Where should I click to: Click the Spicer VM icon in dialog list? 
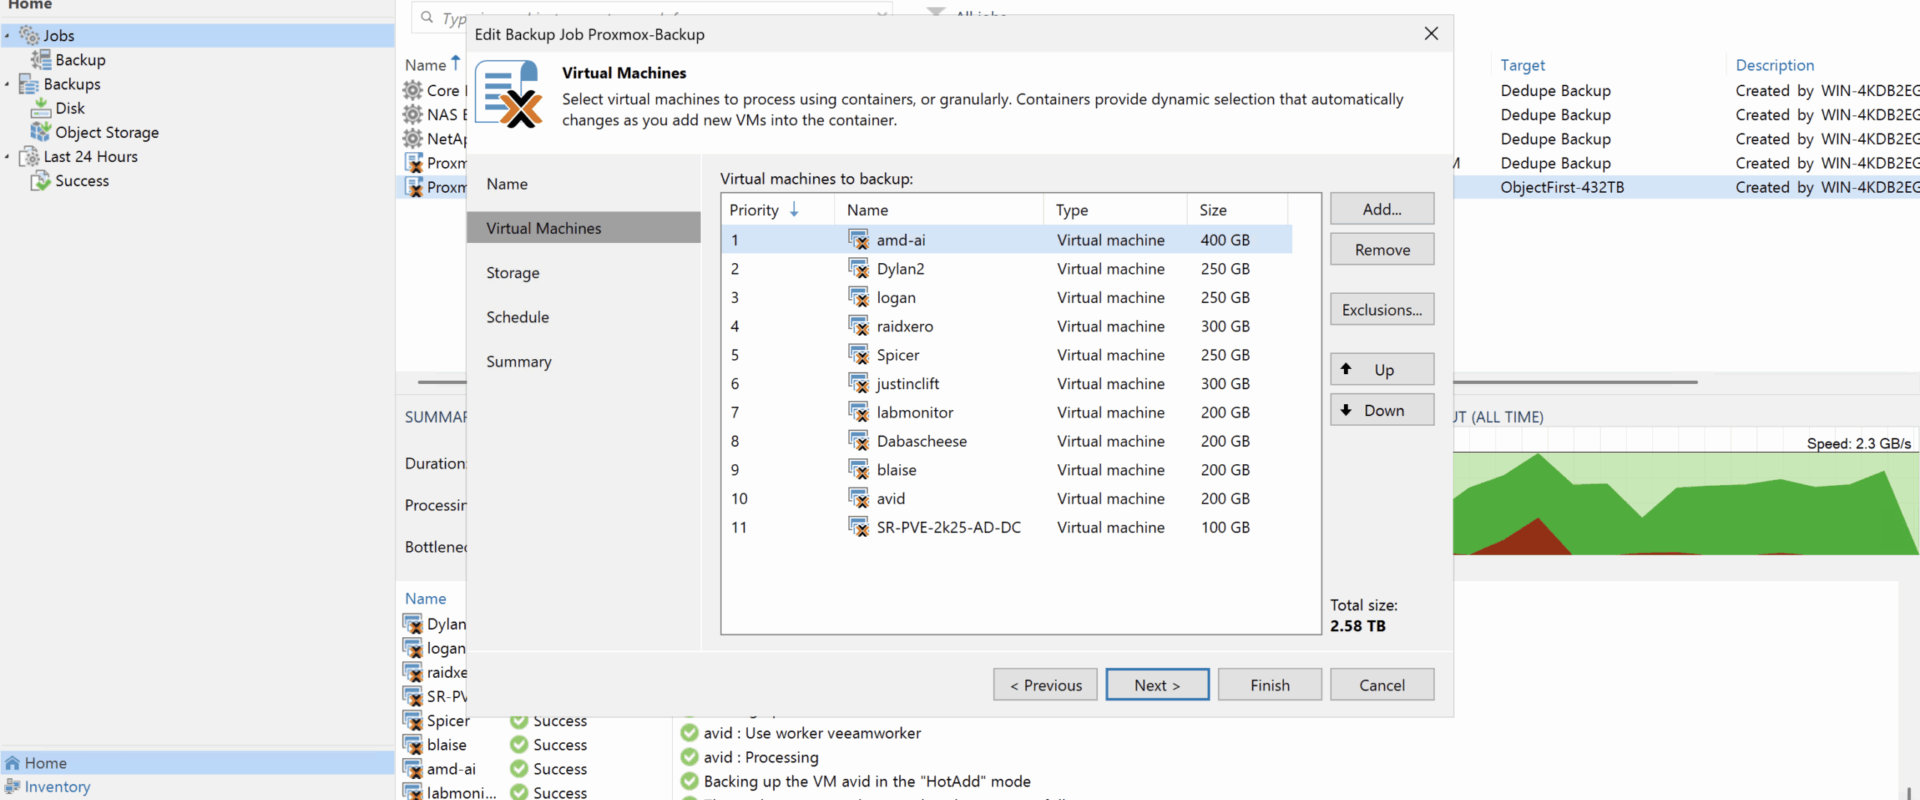click(x=858, y=355)
